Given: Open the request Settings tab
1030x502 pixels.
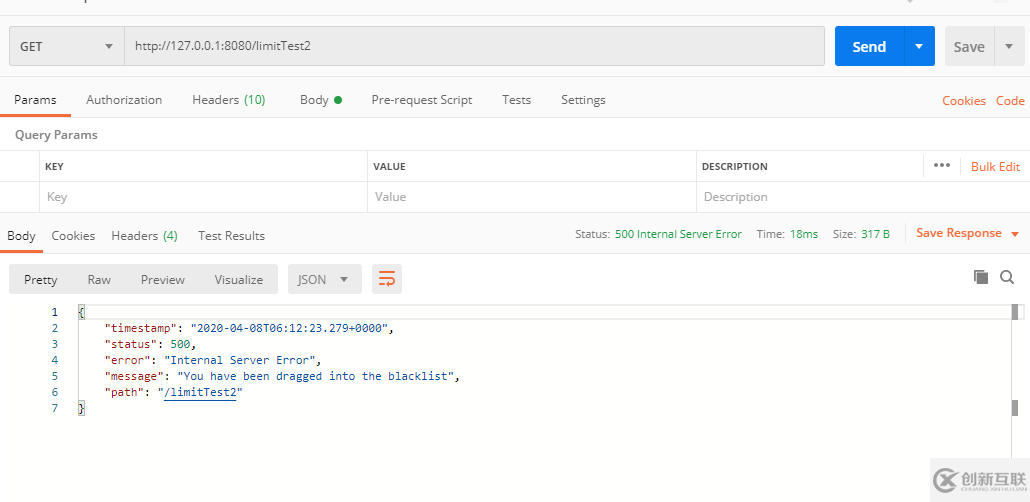Looking at the screenshot, I should pyautogui.click(x=583, y=100).
